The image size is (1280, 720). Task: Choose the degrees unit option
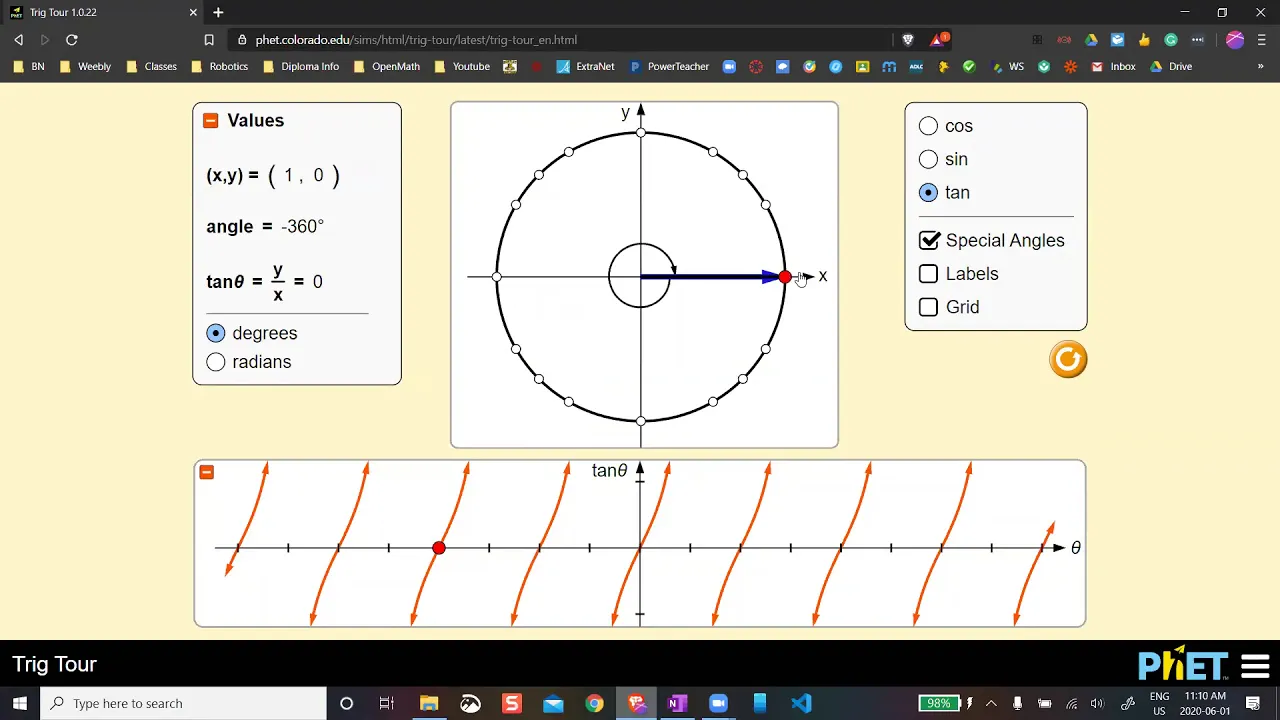click(216, 333)
